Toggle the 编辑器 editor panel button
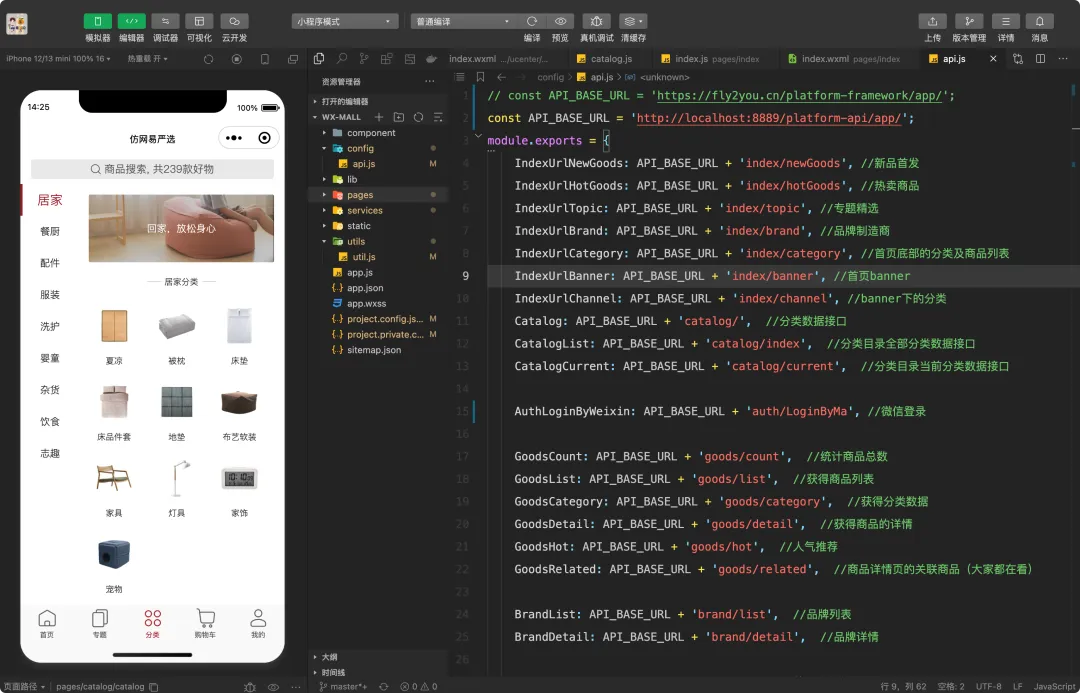1080x693 pixels. 132,21
